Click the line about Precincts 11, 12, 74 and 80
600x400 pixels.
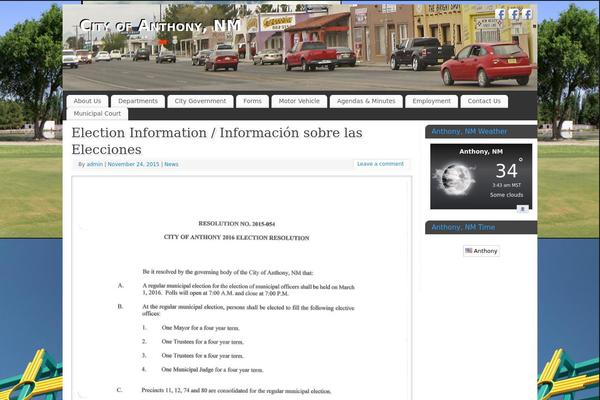point(236,391)
